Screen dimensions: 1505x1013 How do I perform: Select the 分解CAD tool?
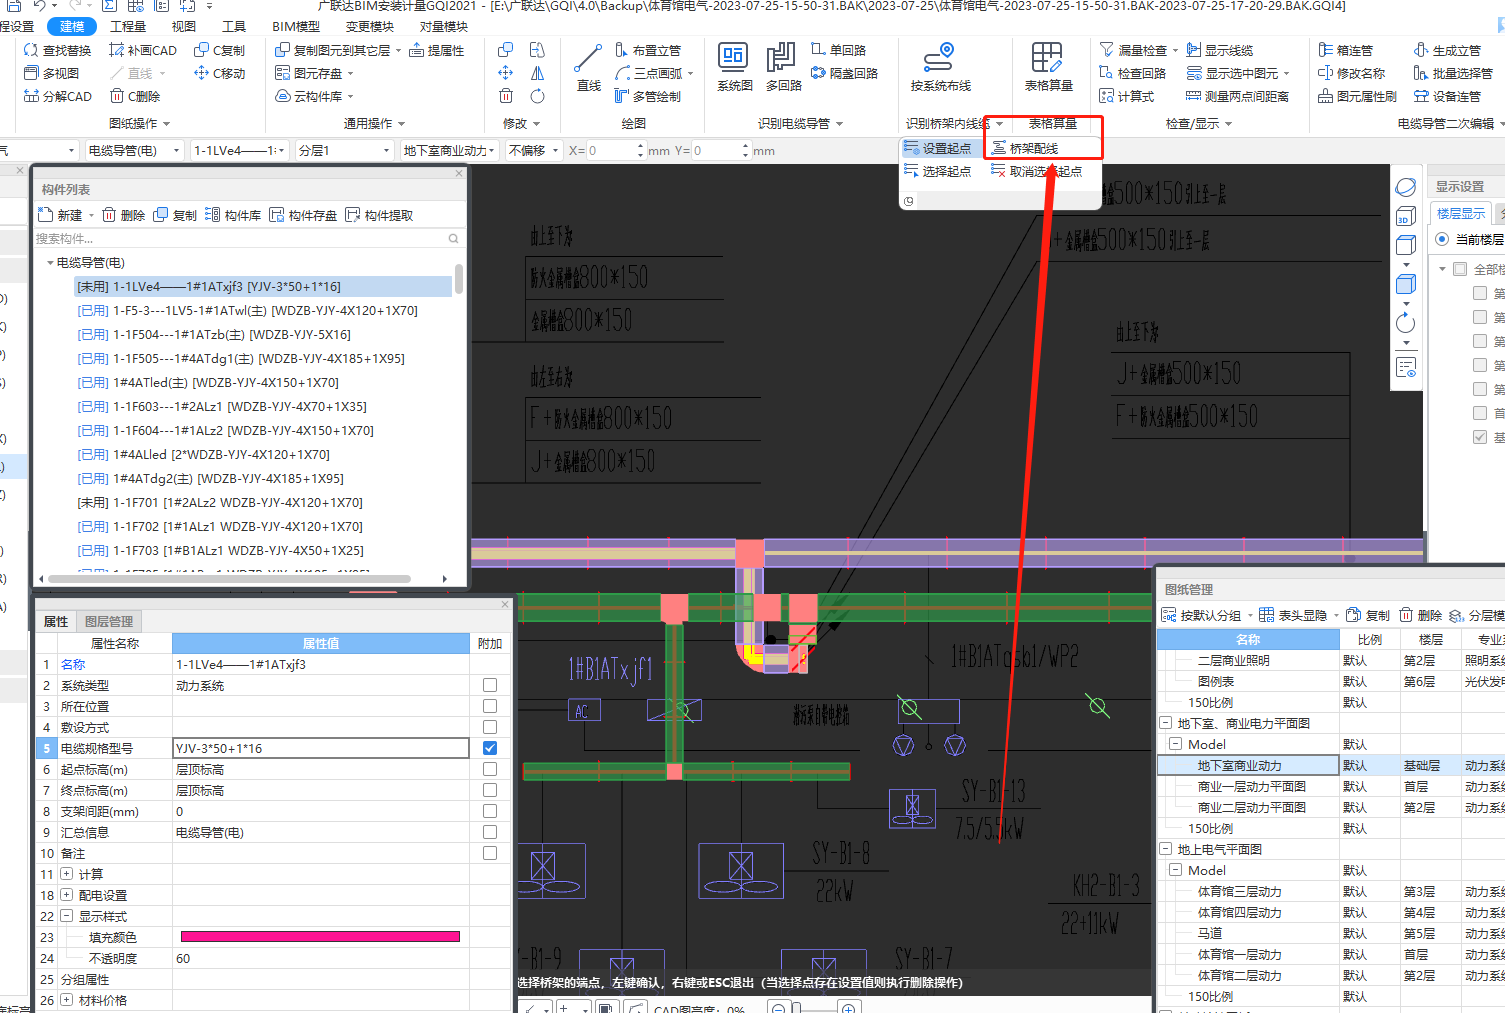coord(58,96)
